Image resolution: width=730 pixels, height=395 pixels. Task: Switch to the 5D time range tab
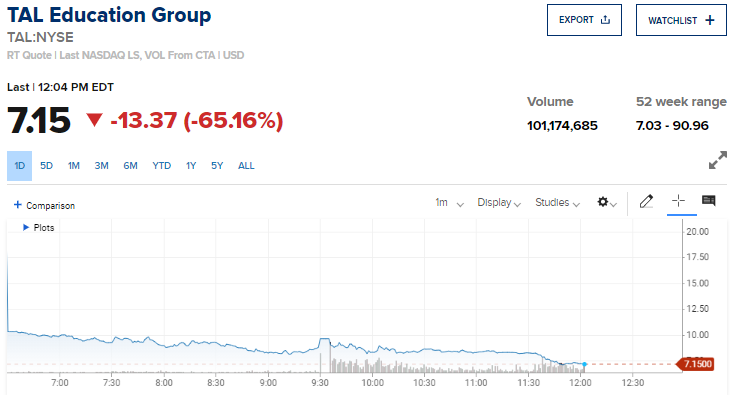[46, 166]
